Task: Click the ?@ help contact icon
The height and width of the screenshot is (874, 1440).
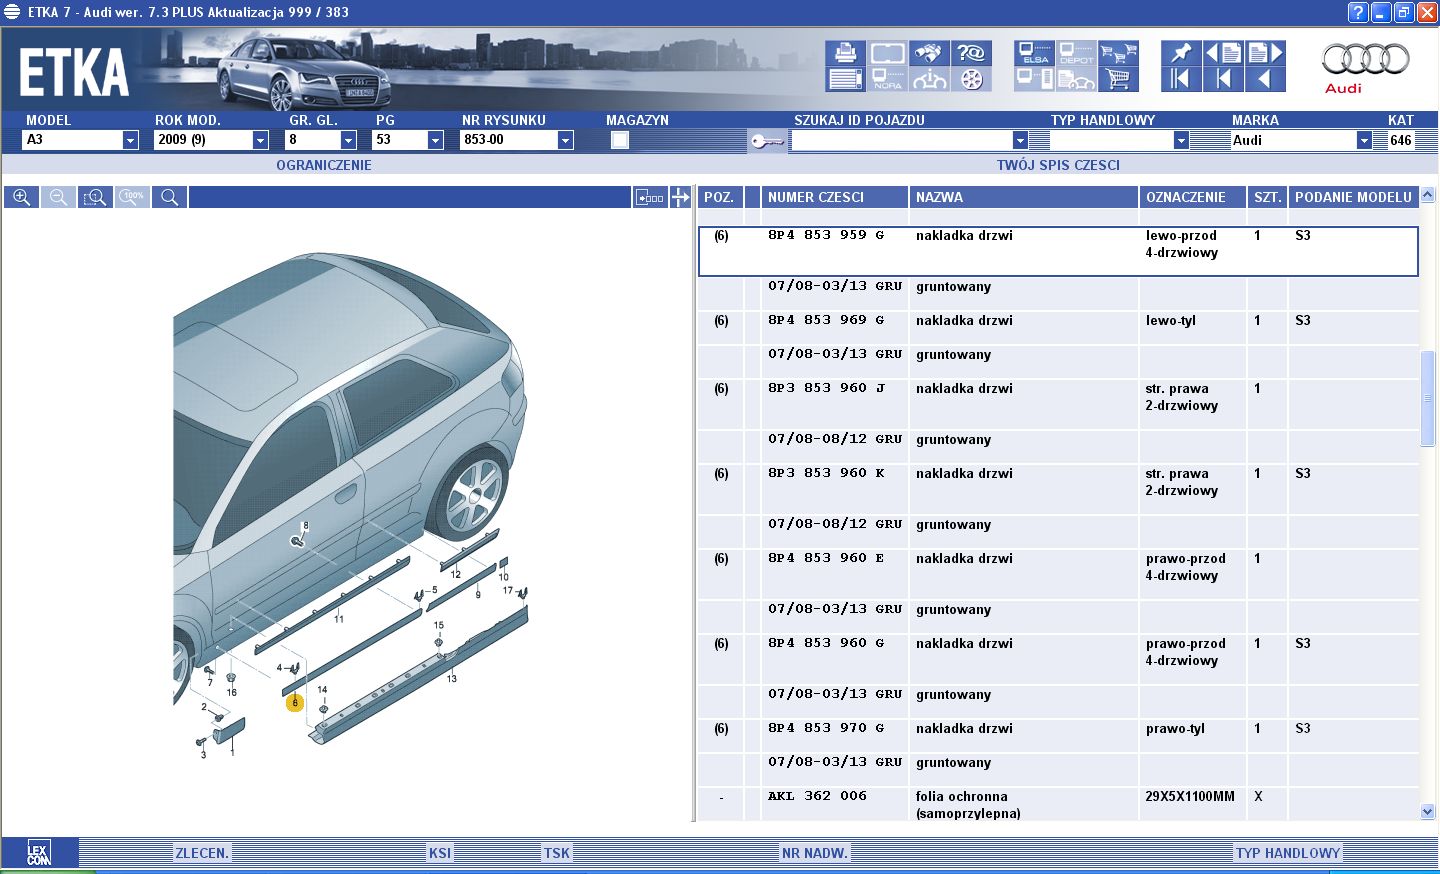Action: [x=971, y=53]
